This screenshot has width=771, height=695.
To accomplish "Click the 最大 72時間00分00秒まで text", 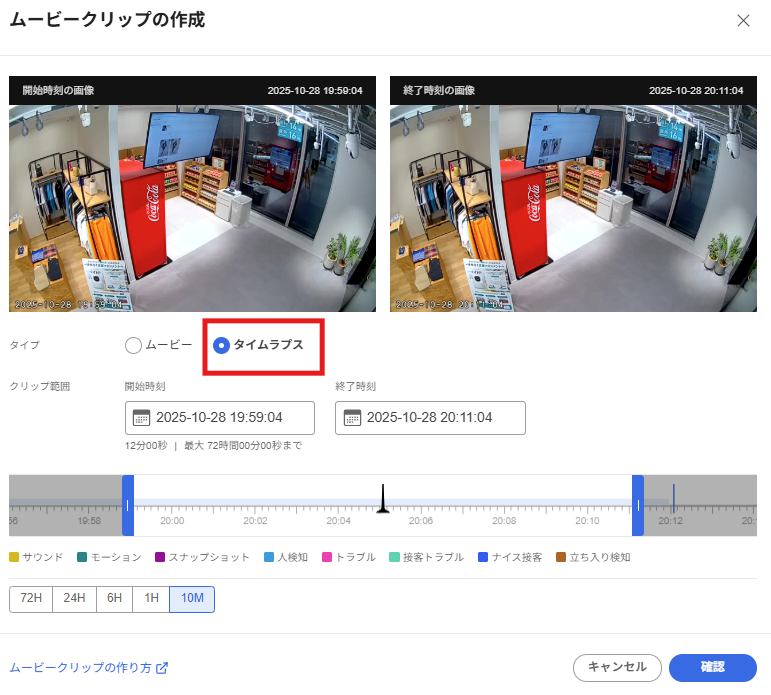I will coord(243,446).
